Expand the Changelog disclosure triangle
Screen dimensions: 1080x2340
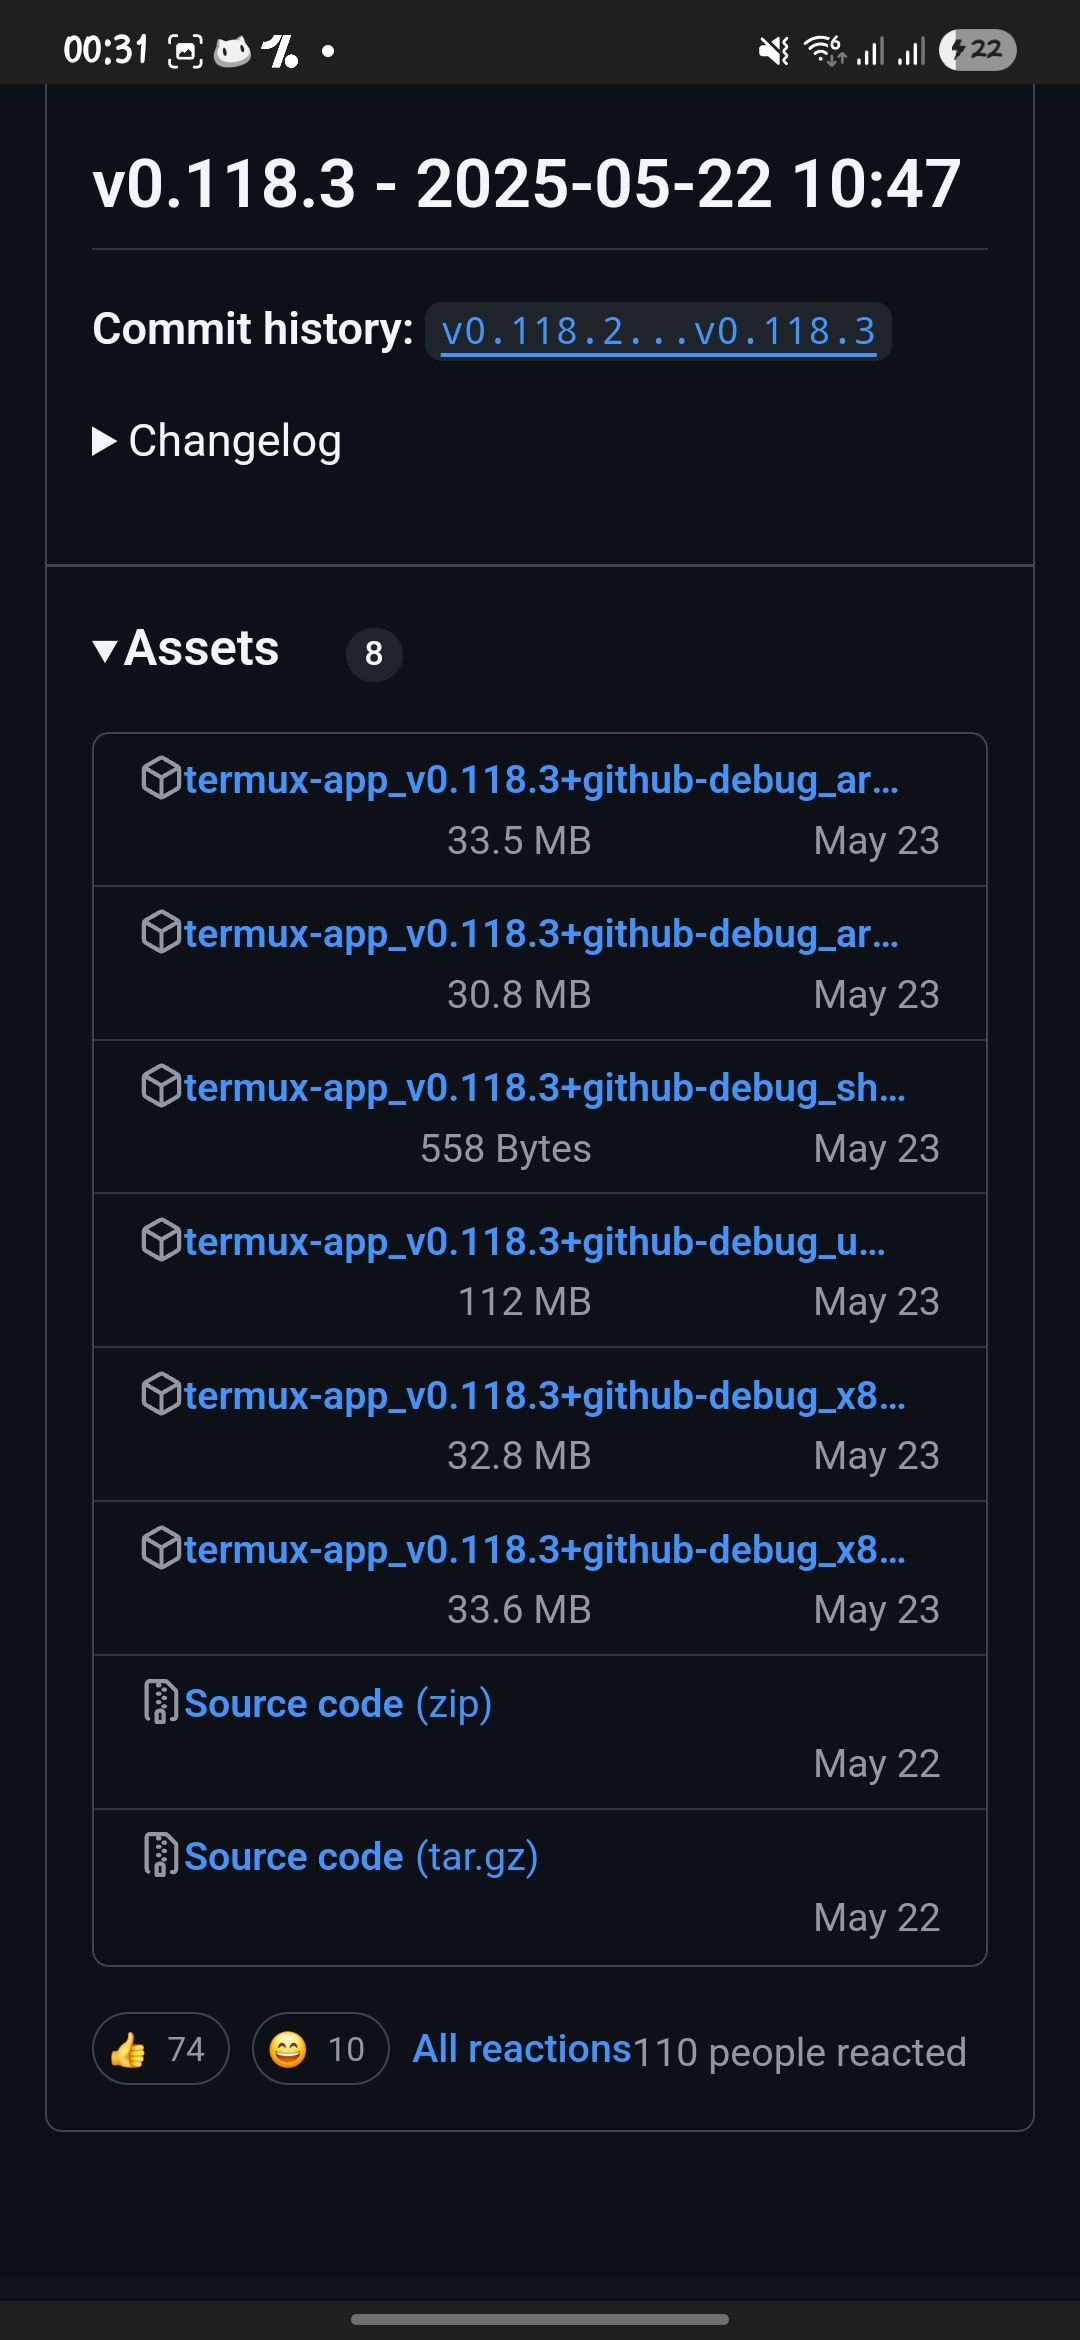coord(104,441)
